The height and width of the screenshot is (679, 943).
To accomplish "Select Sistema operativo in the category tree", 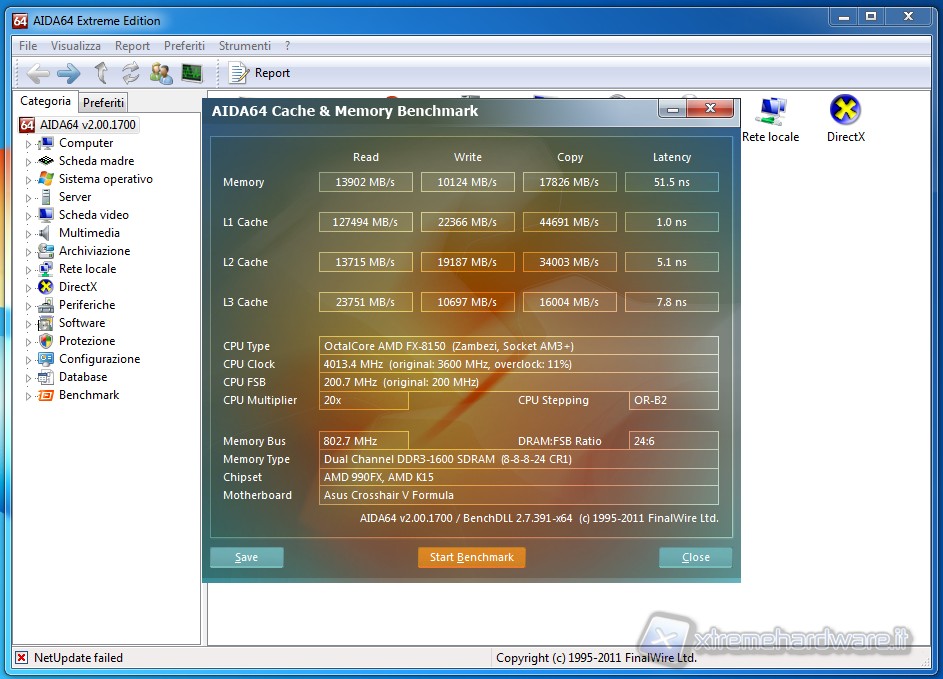I will pyautogui.click(x=105, y=179).
